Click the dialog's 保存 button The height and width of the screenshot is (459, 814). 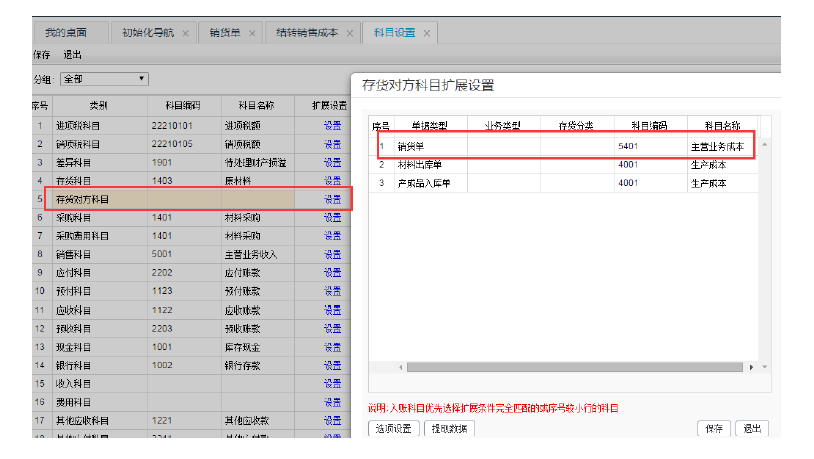(712, 428)
